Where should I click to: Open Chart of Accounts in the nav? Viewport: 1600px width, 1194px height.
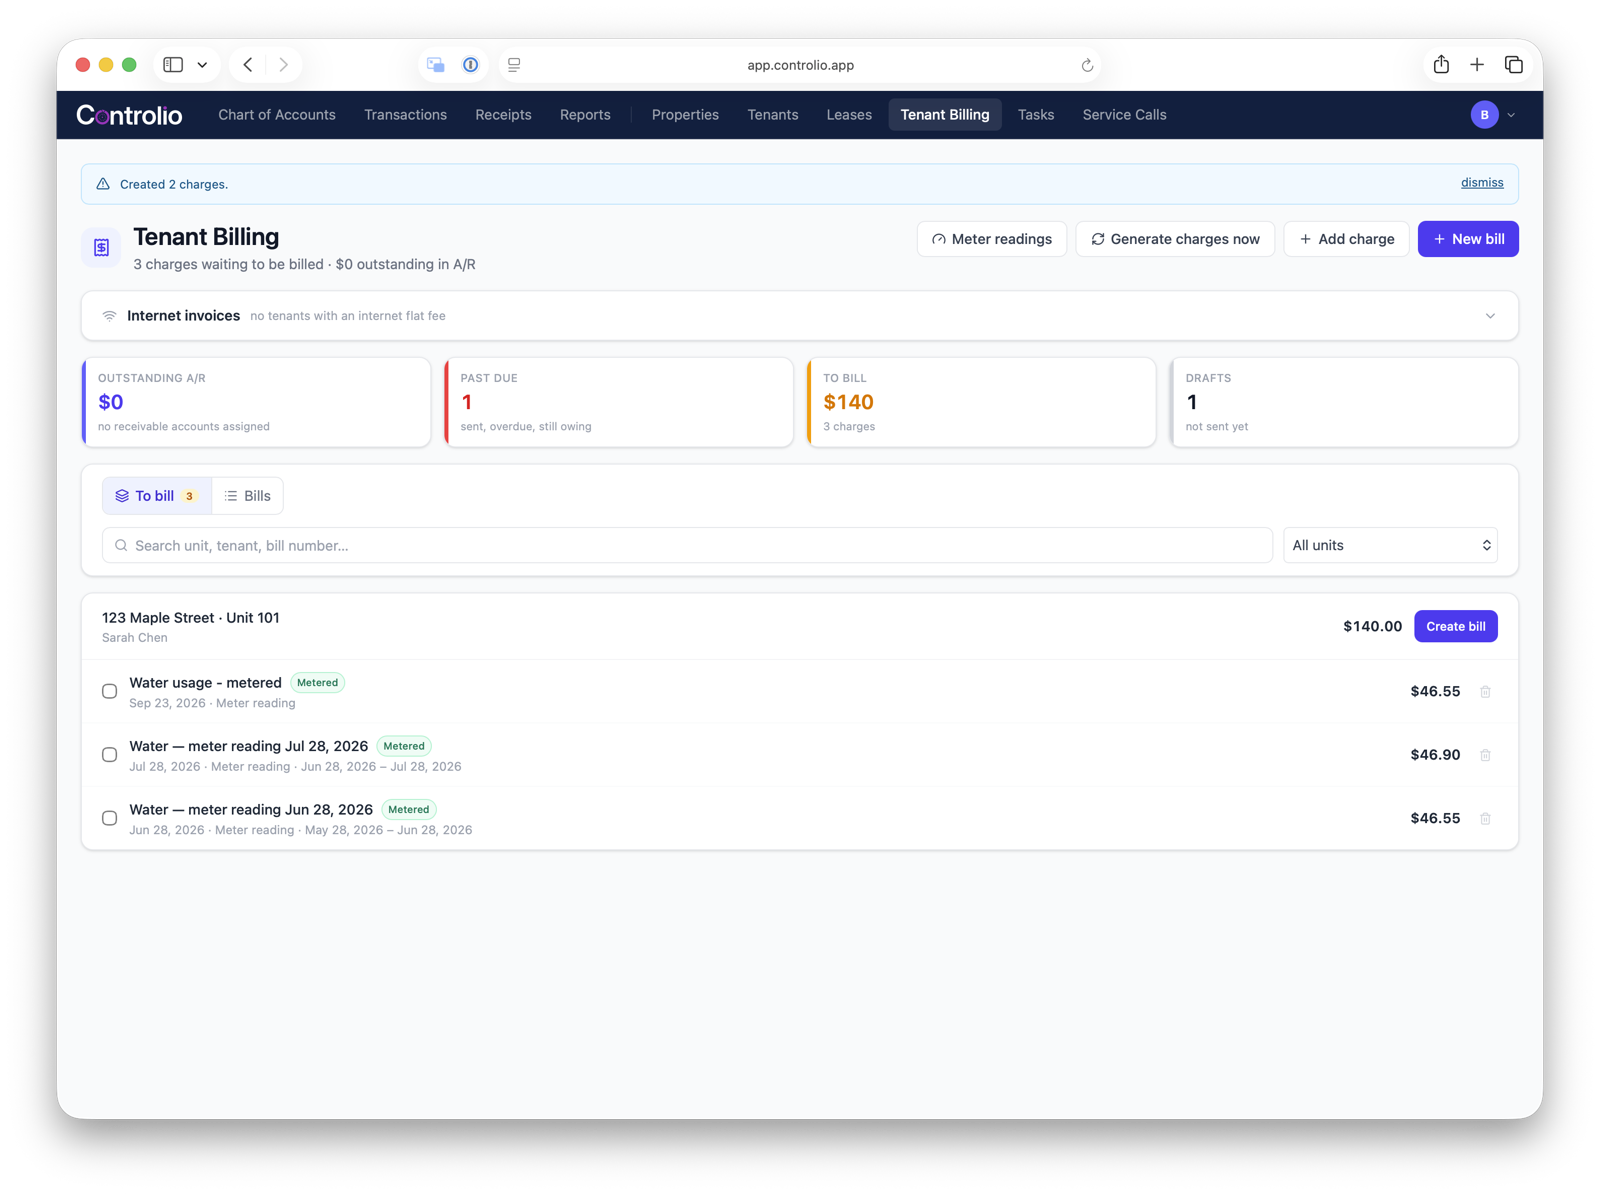coord(277,115)
